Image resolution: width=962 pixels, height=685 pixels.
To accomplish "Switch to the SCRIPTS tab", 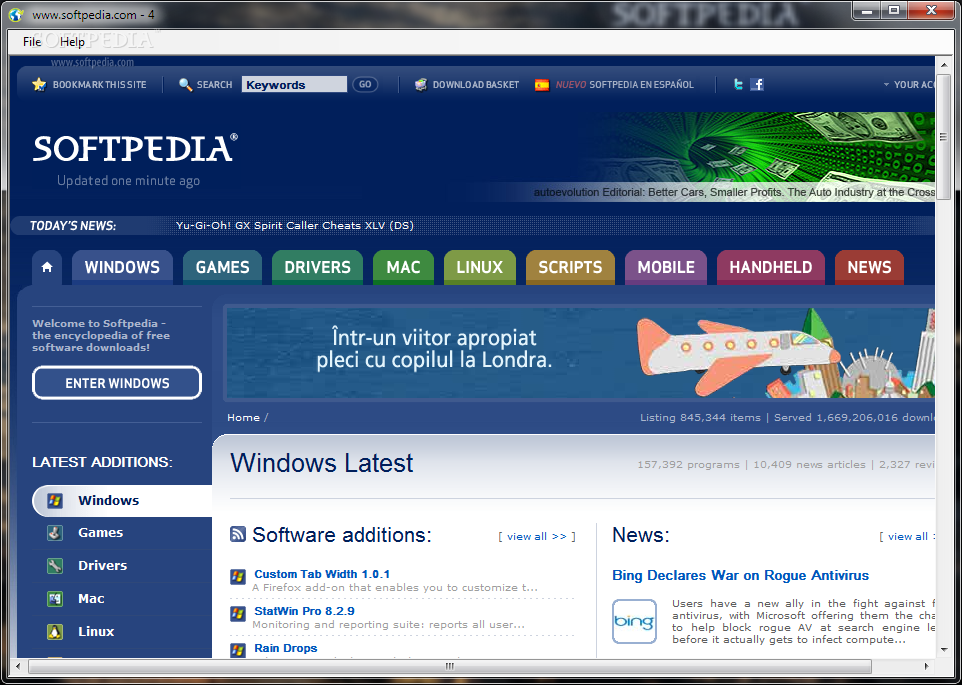I will point(571,267).
